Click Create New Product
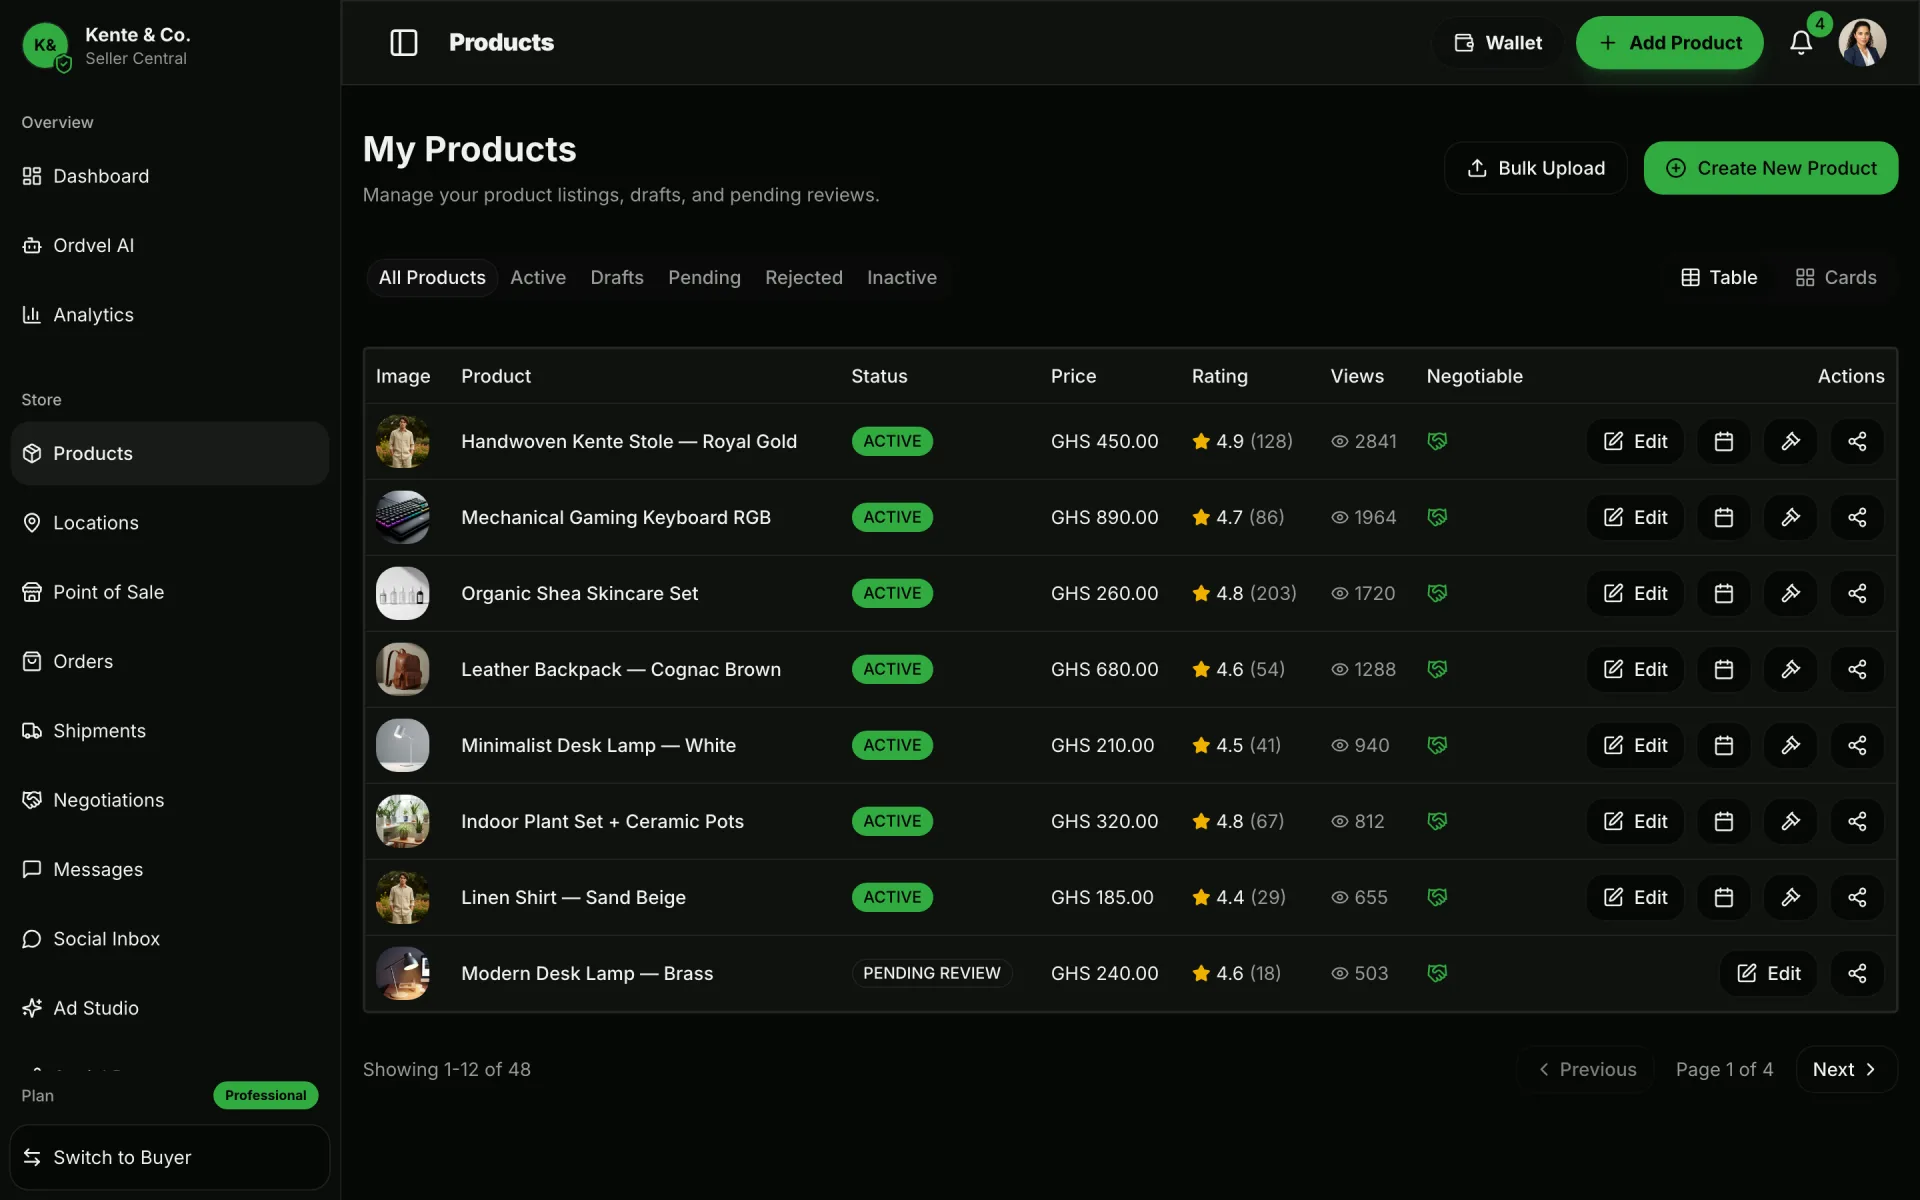Image resolution: width=1920 pixels, height=1200 pixels. click(1770, 168)
